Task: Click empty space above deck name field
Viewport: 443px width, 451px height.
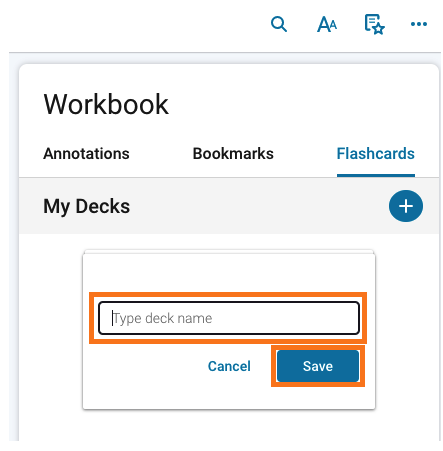Action: coord(229,273)
